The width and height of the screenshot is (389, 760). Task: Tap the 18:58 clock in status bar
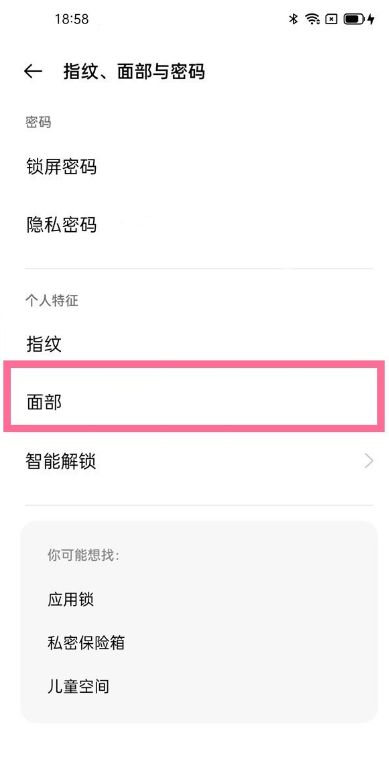(72, 19)
